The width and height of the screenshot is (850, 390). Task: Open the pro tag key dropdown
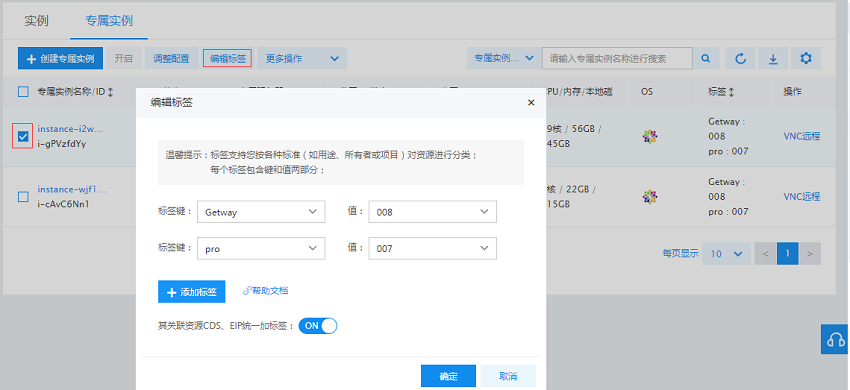[261, 248]
